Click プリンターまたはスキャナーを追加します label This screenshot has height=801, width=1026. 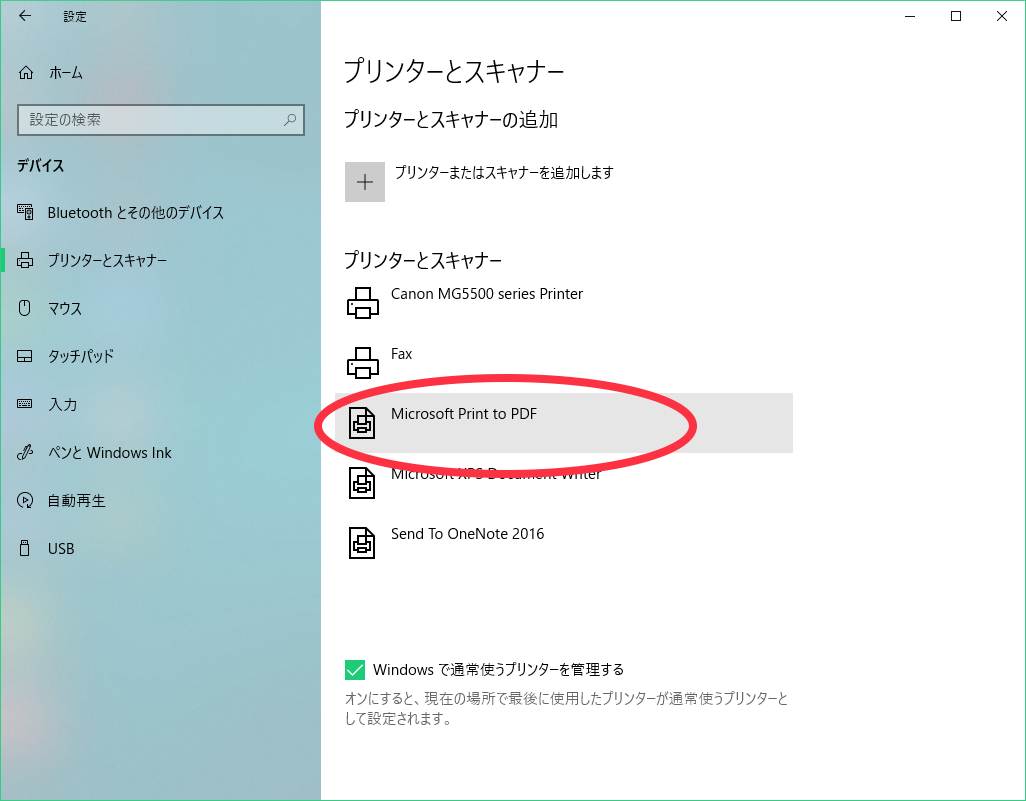(x=504, y=173)
